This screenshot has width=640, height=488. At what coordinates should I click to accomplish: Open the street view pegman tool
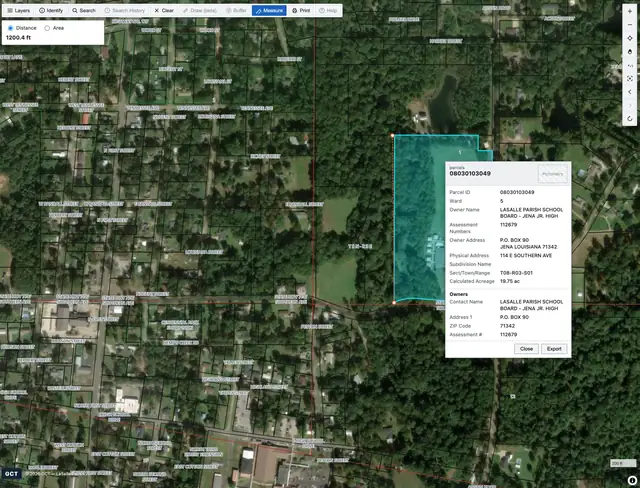point(630,52)
